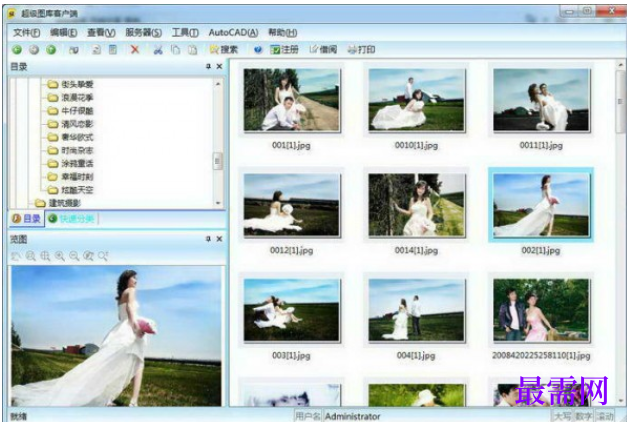Viewport: 627px width, 422px height.
Task: Click Administrator in the status bar
Action: tap(352, 416)
